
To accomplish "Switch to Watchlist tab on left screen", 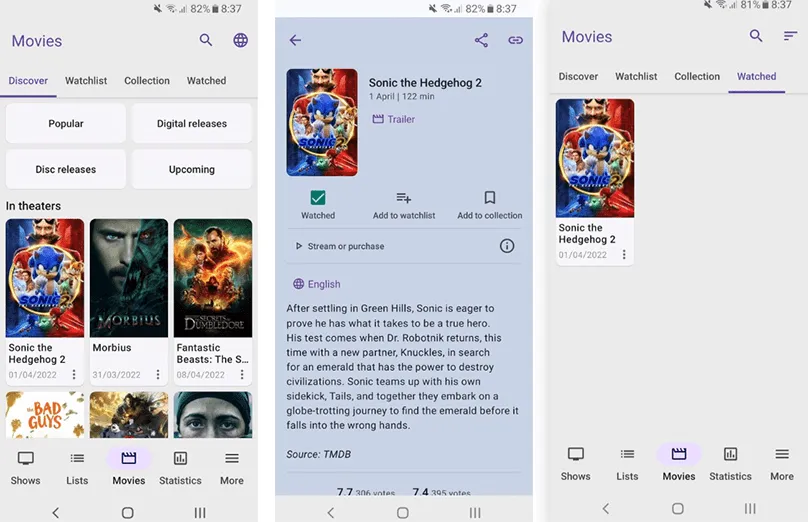I will 86,81.
